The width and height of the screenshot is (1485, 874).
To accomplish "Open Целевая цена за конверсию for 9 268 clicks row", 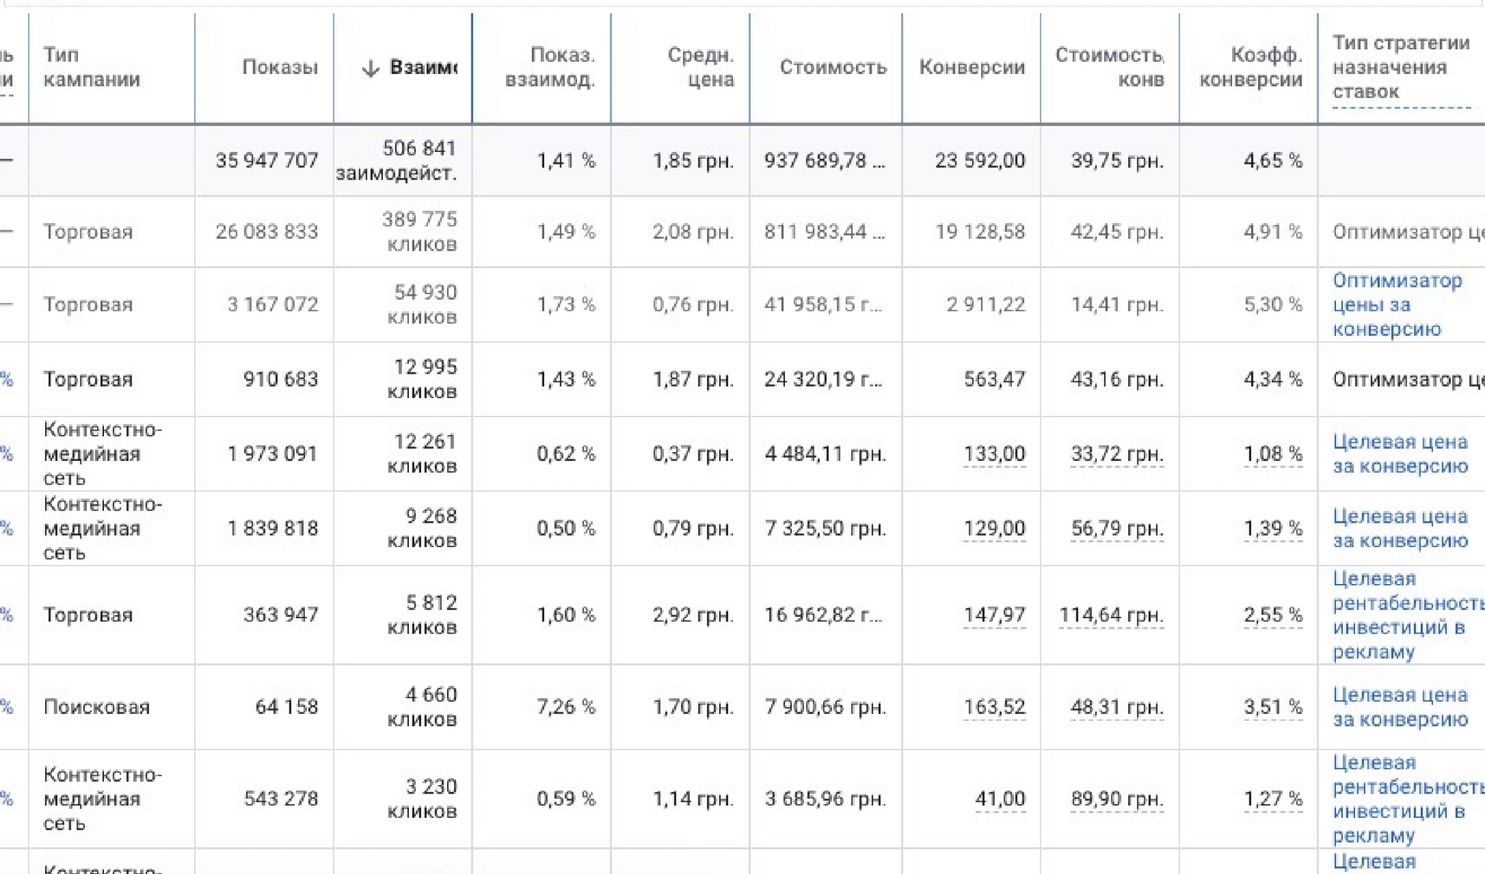I will tap(1400, 529).
